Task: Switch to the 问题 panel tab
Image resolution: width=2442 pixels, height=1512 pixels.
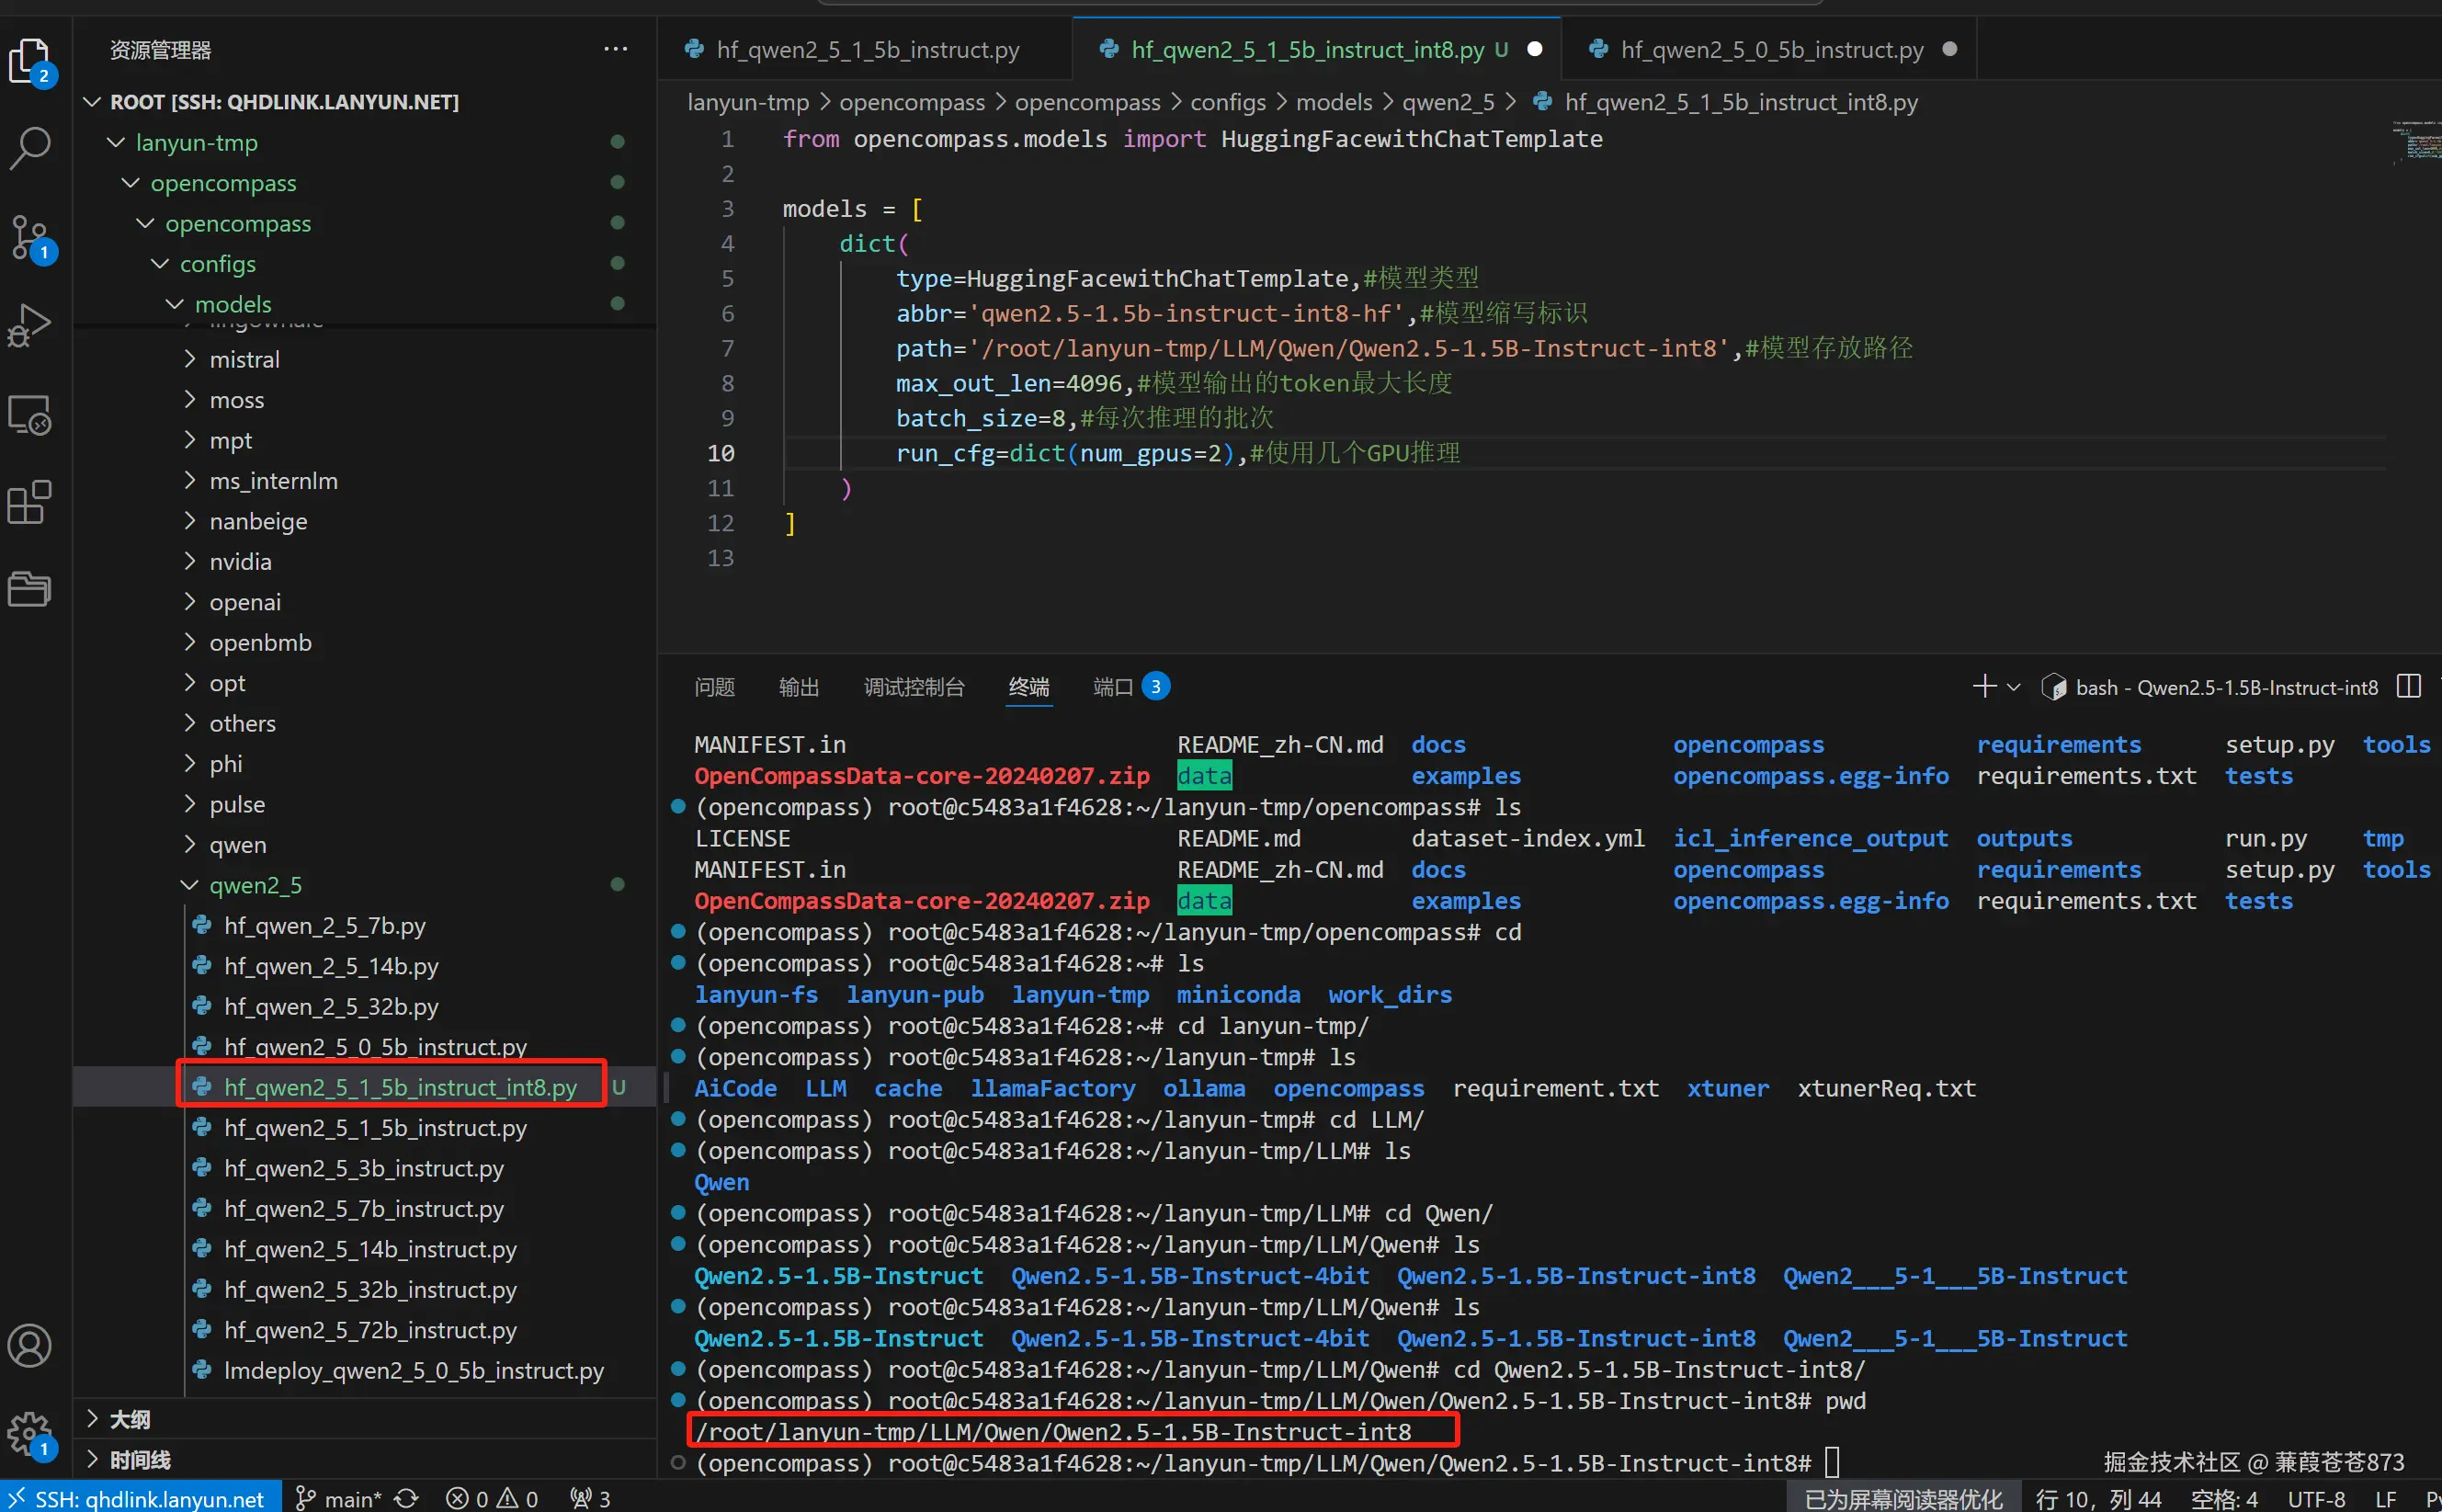Action: pyautogui.click(x=714, y=687)
